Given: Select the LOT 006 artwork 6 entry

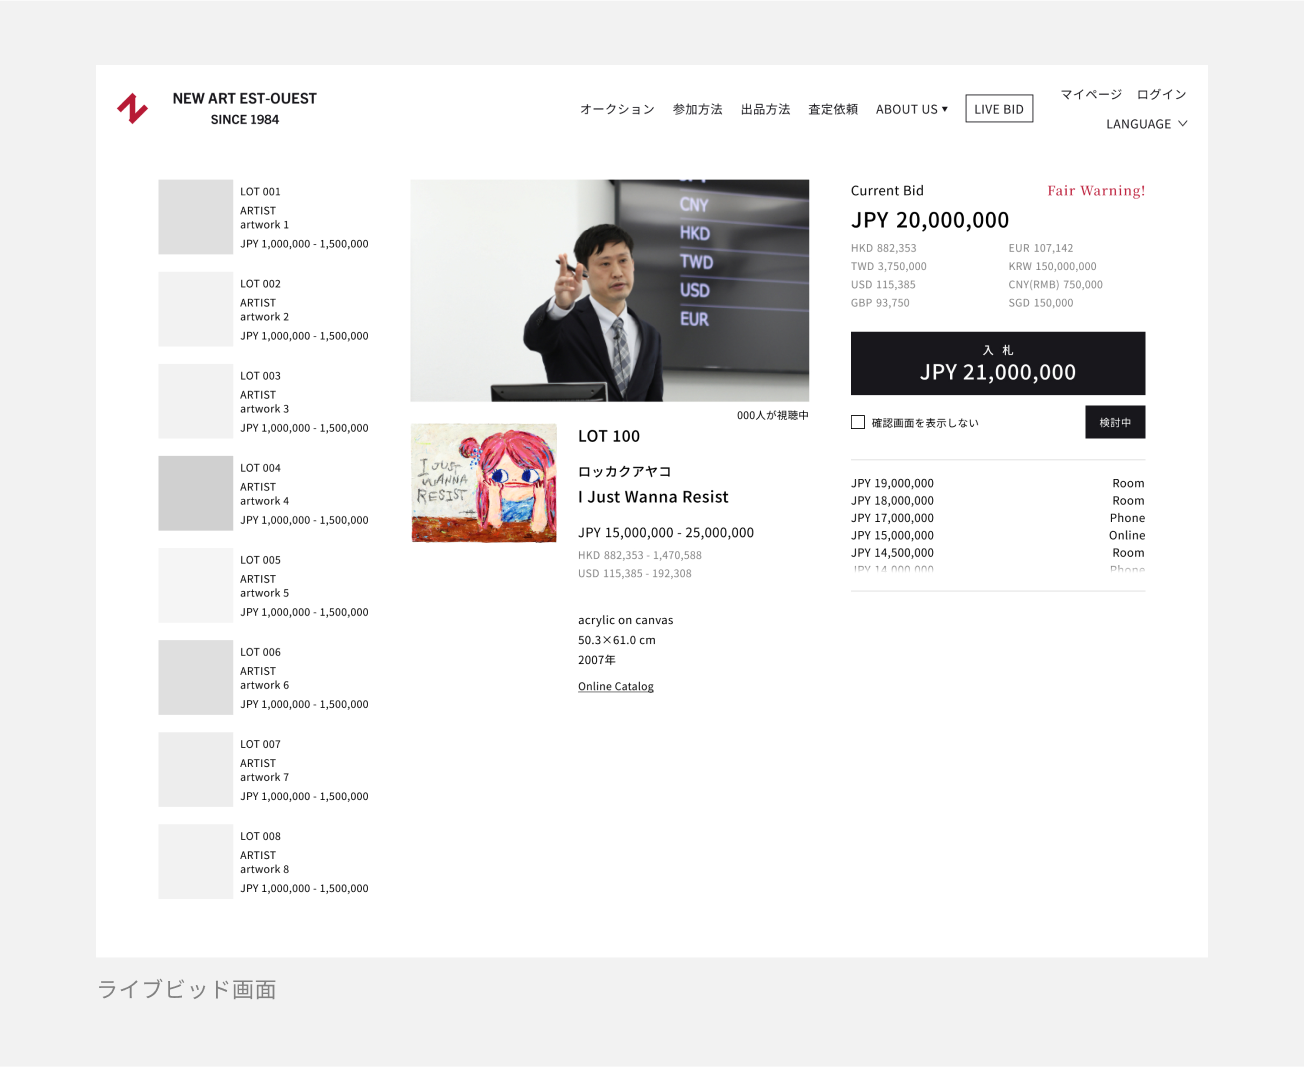Looking at the screenshot, I should point(264,678).
